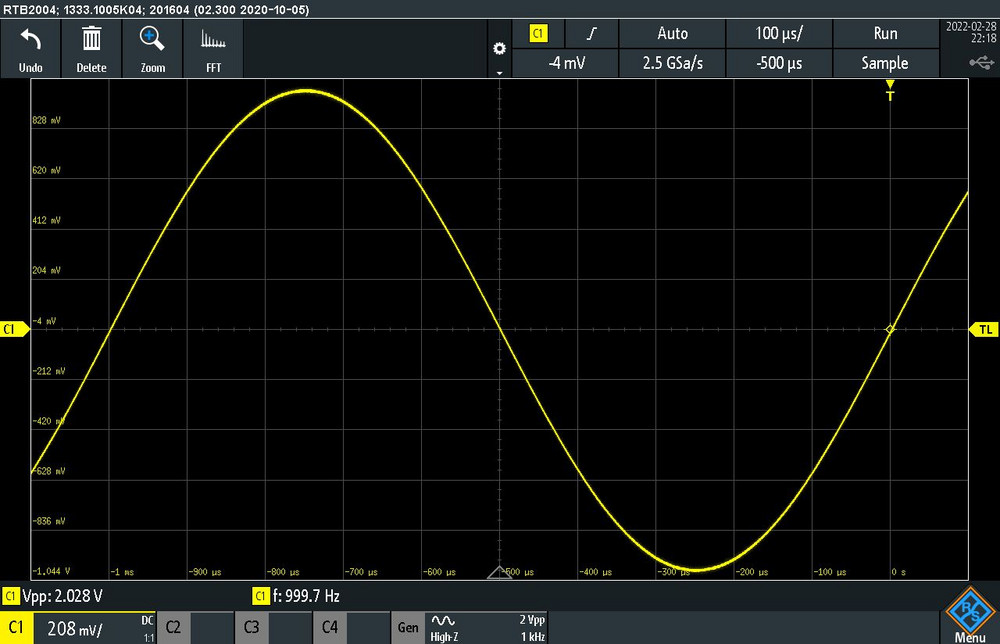This screenshot has width=1000, height=644.
Task: Select the f: 999.7 Hz measurement
Action: point(297,596)
